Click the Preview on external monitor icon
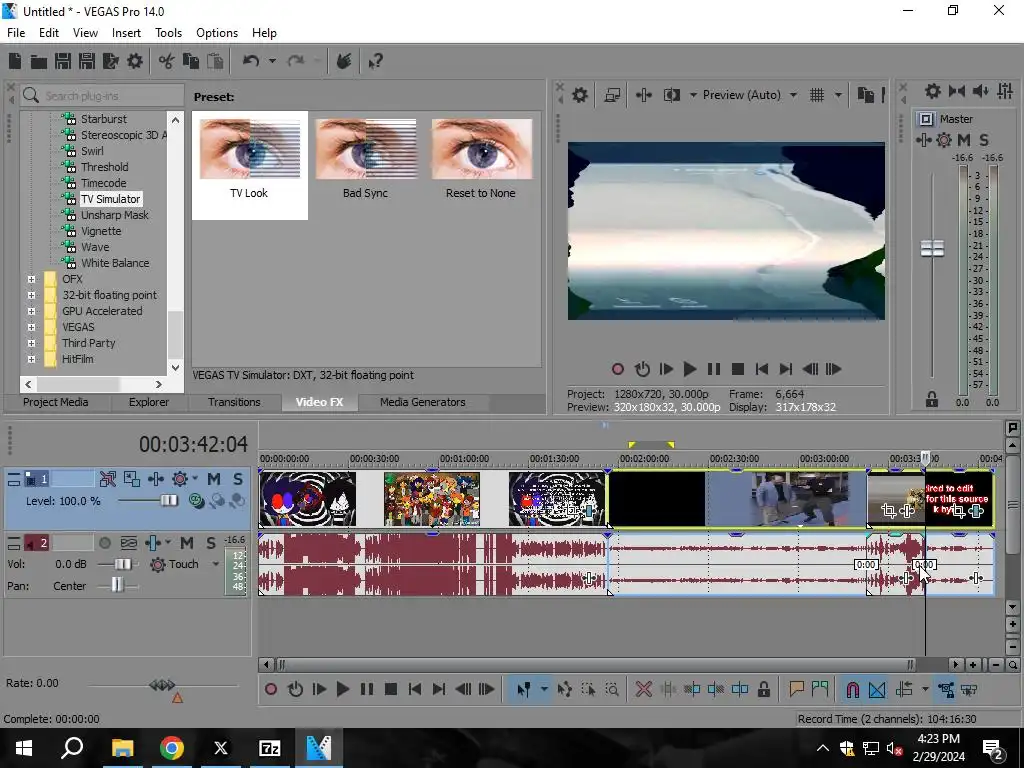Image resolution: width=1024 pixels, height=768 pixels. [612, 95]
